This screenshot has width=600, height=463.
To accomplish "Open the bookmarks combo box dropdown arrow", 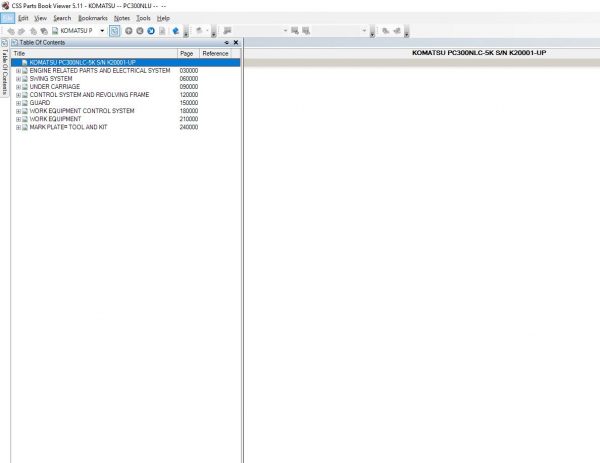I will 285,31.
